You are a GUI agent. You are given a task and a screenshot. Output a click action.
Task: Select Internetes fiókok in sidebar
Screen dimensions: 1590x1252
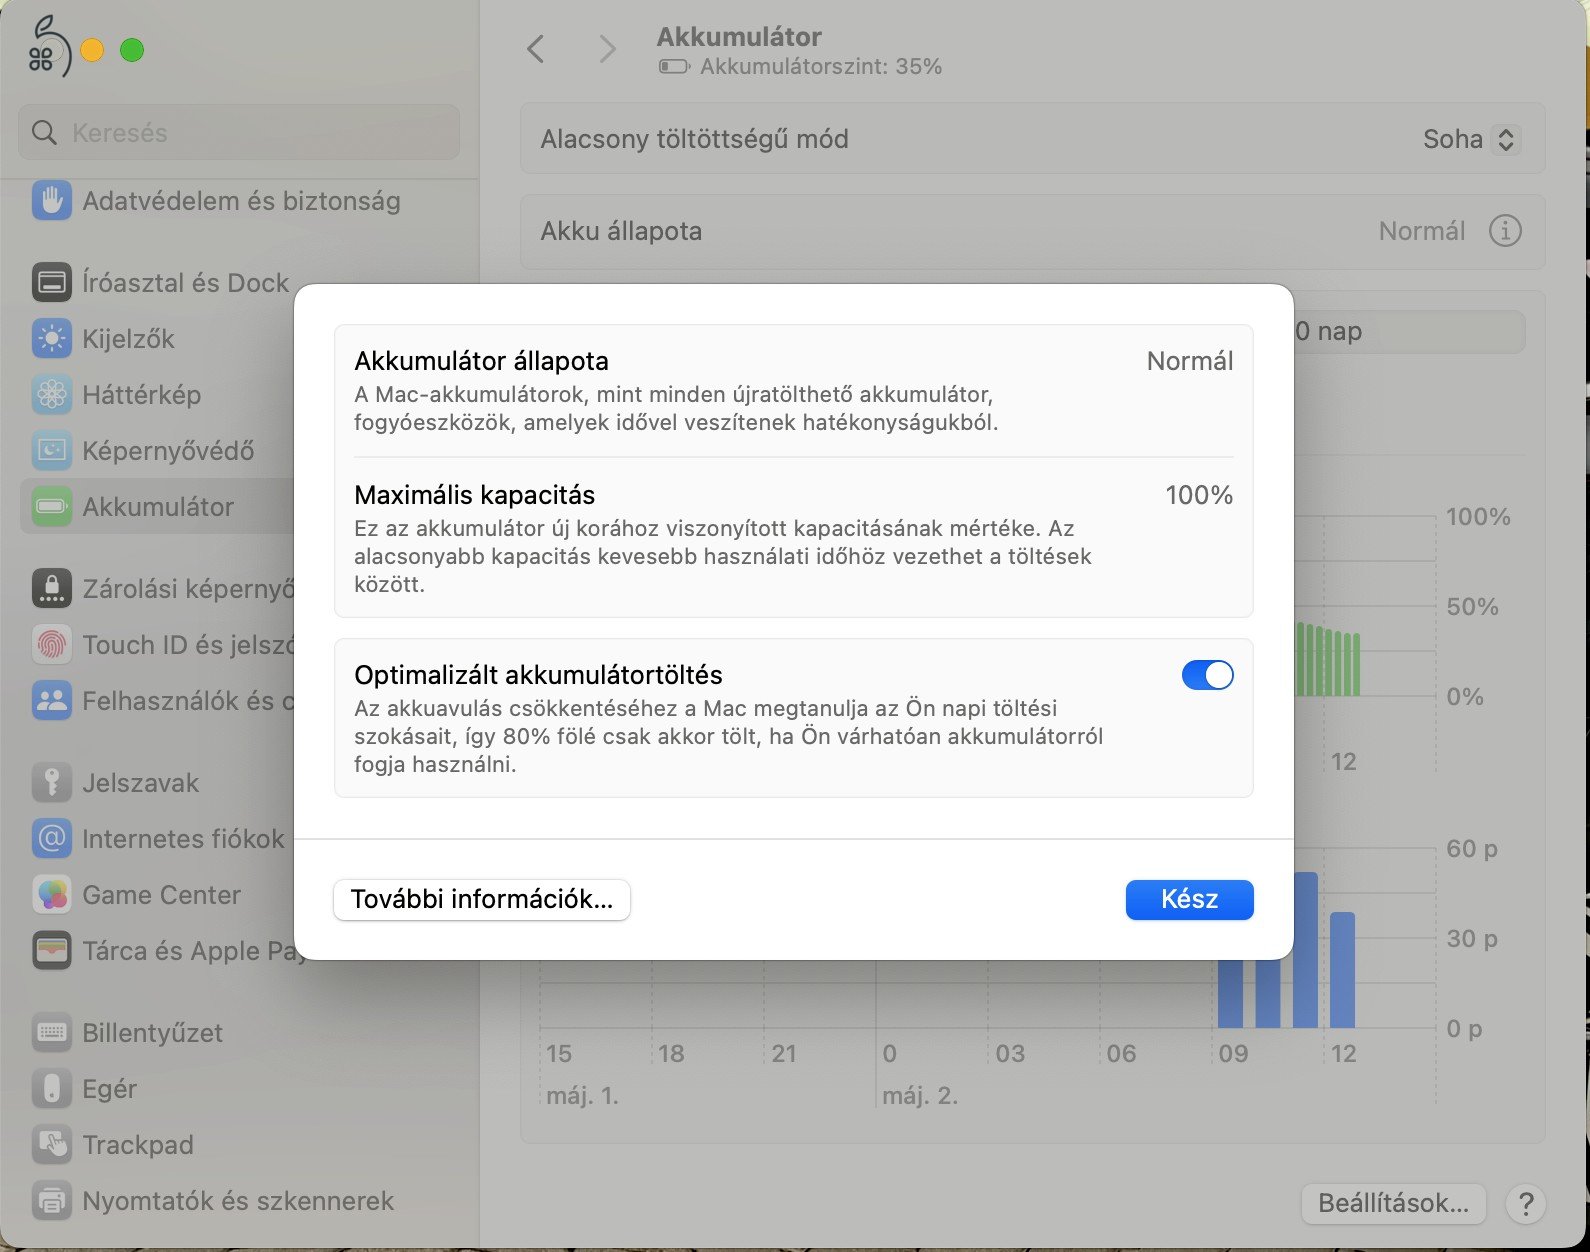pyautogui.click(x=183, y=839)
